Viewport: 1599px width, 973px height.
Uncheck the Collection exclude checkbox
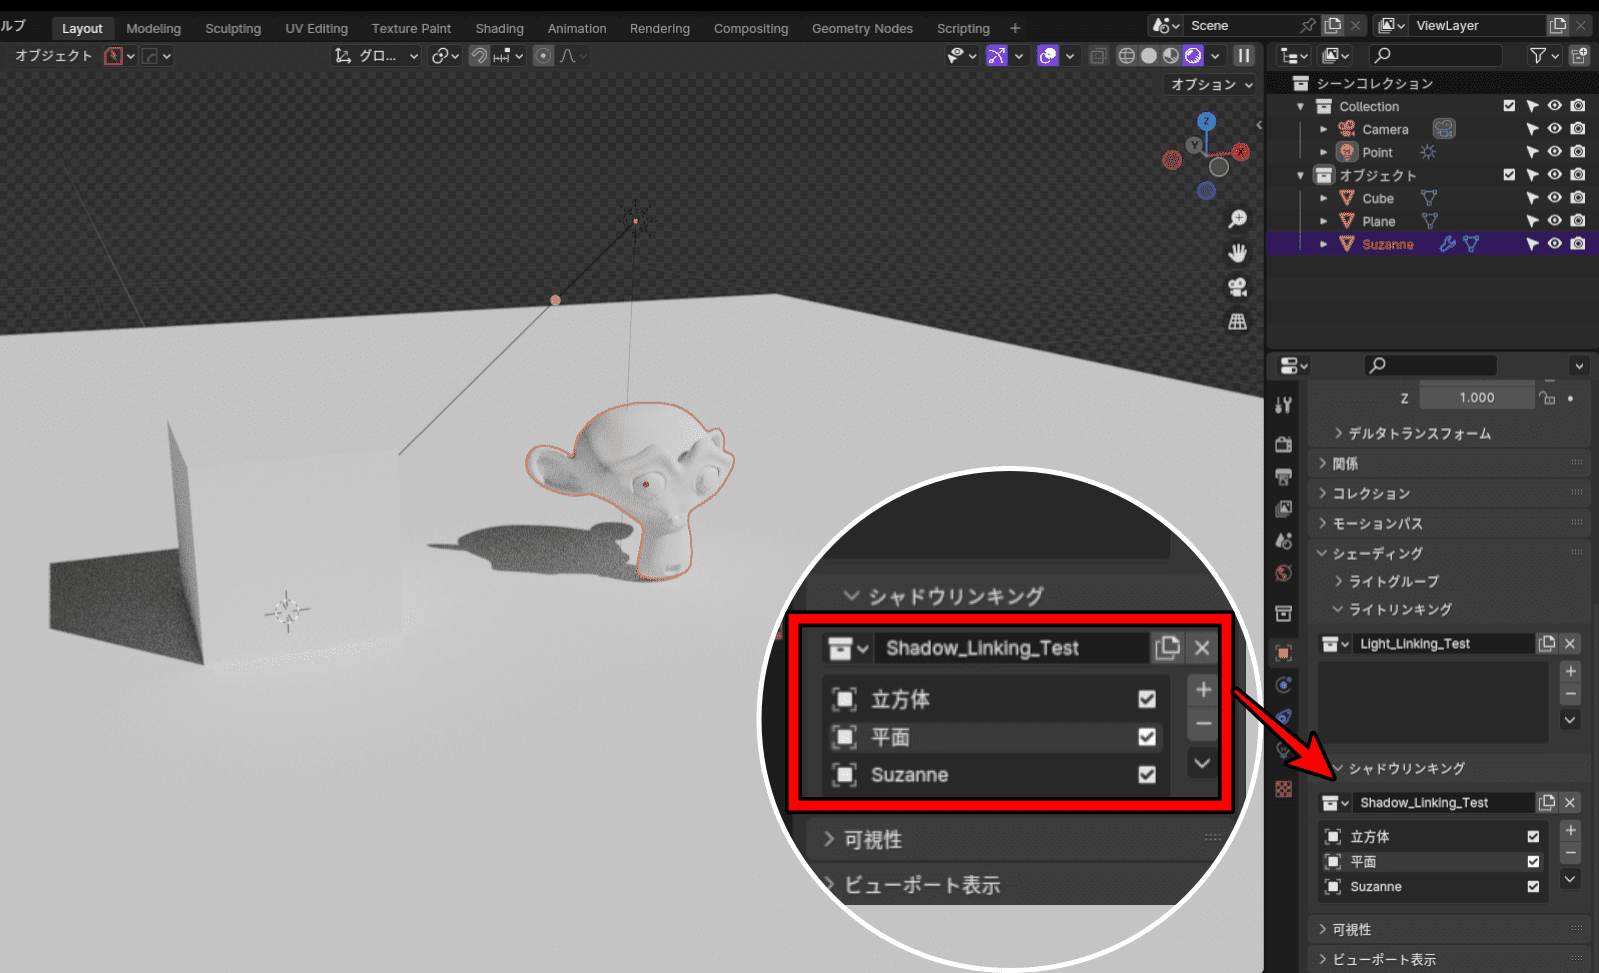coord(1509,105)
